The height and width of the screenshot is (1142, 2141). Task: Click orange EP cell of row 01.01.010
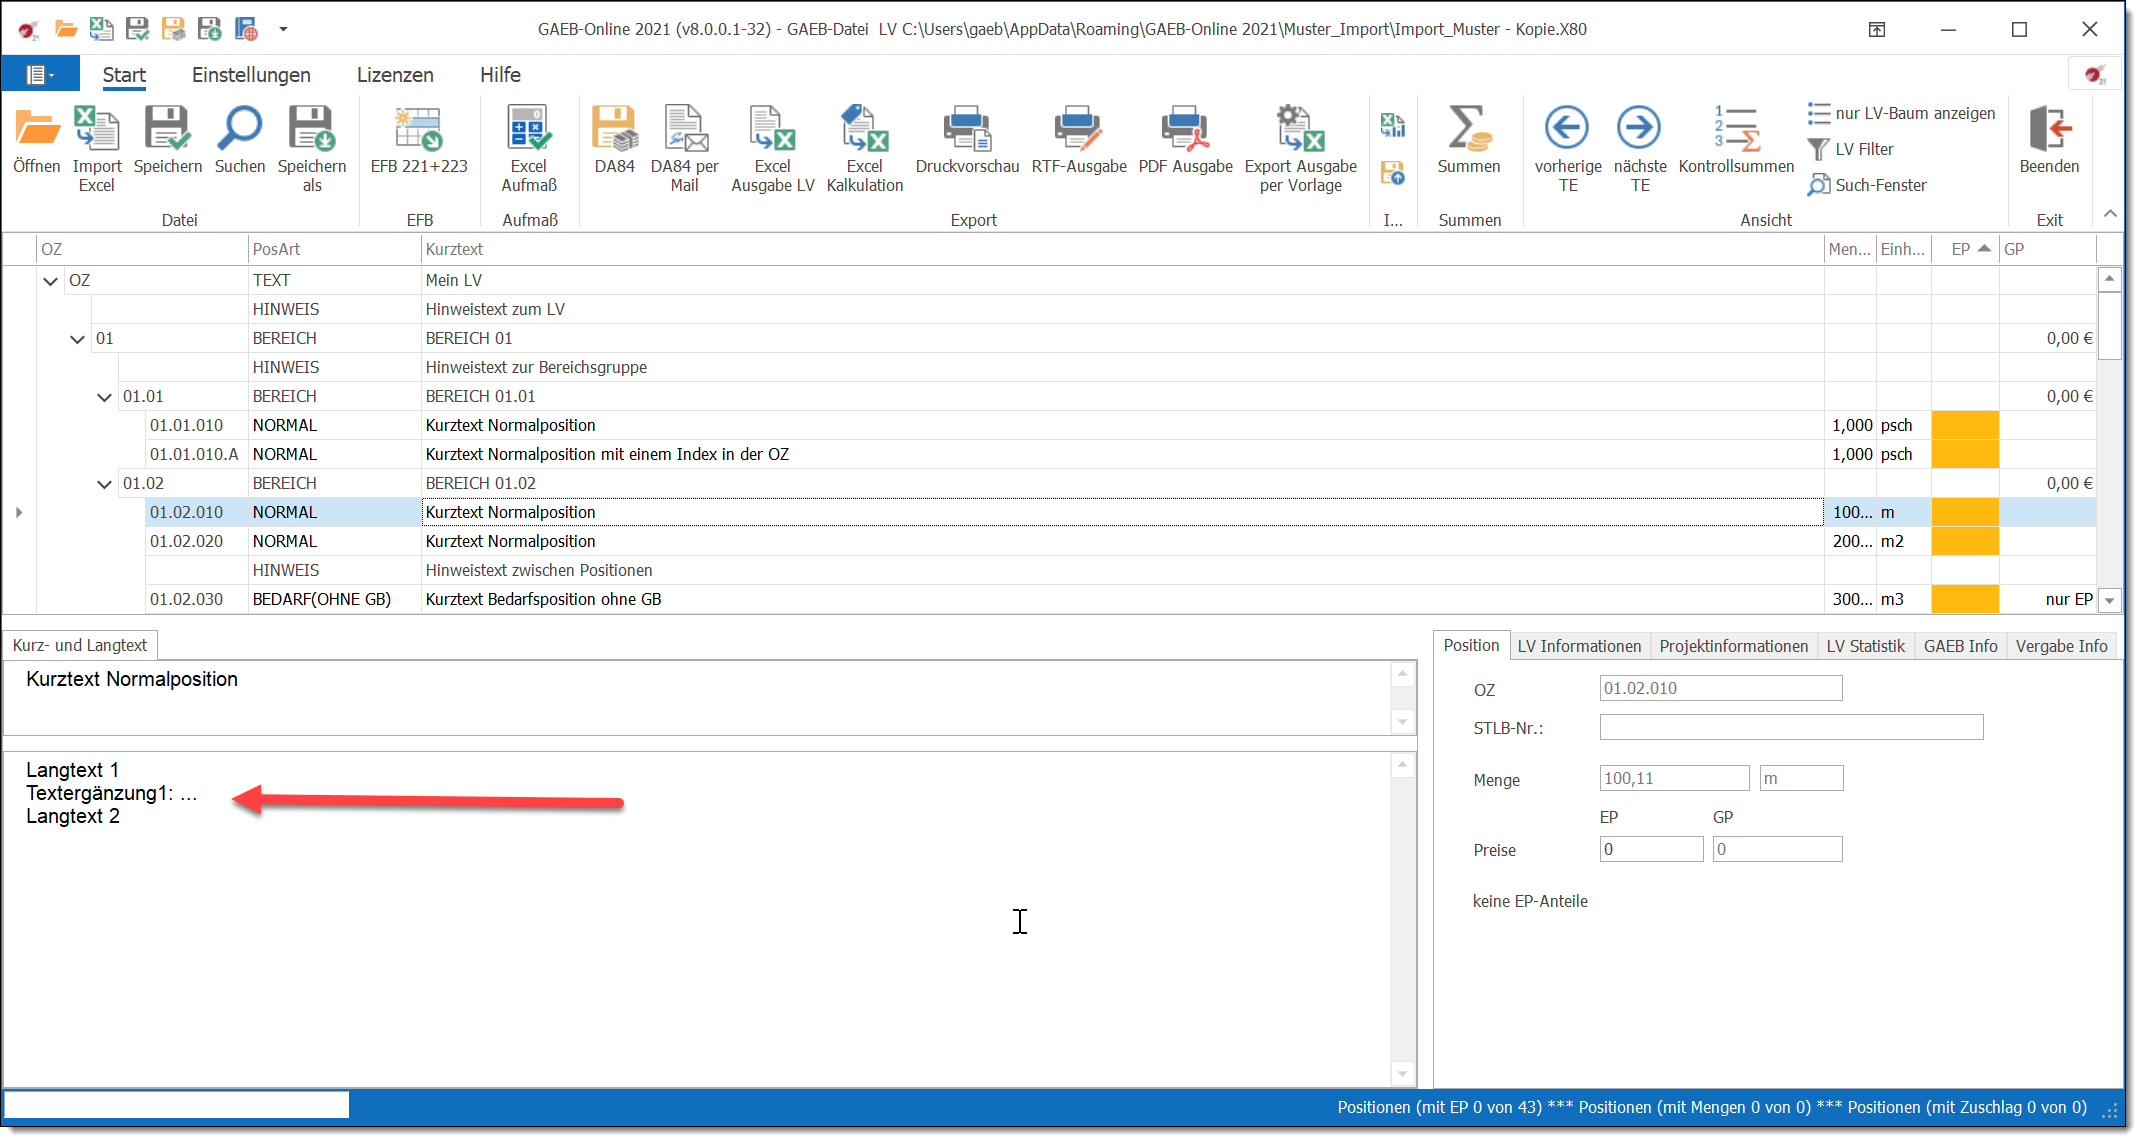point(1964,425)
